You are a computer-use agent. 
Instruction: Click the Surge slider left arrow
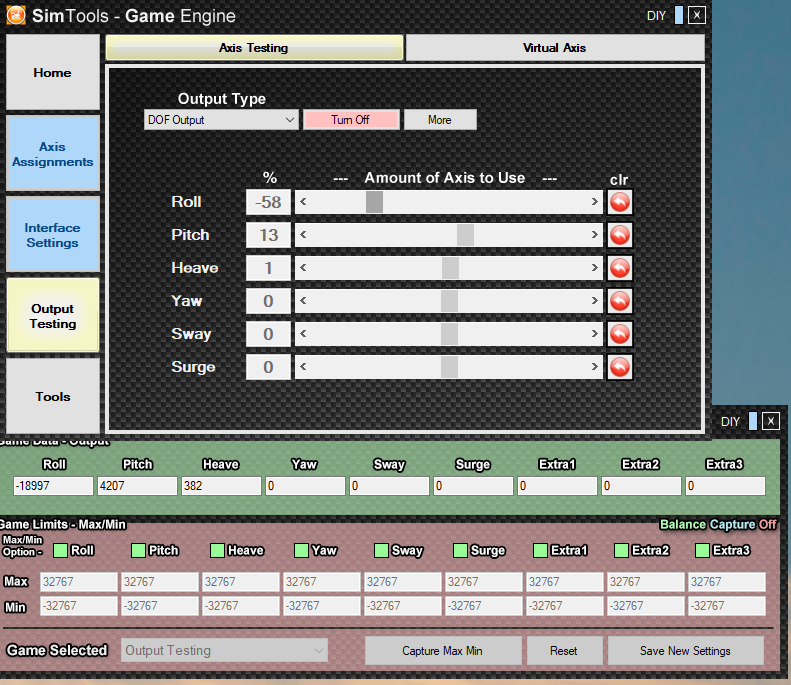point(303,367)
